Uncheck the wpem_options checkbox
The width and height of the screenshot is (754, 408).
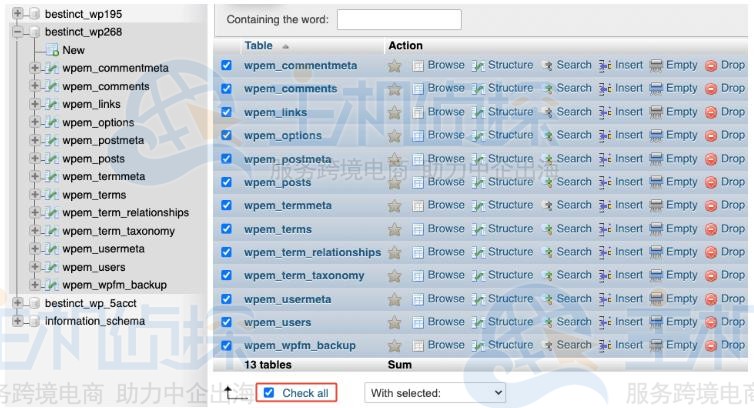coord(226,135)
